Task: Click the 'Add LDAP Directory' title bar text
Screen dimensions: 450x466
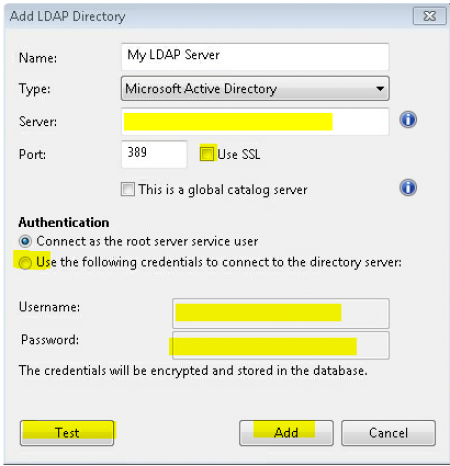Action: (x=68, y=16)
